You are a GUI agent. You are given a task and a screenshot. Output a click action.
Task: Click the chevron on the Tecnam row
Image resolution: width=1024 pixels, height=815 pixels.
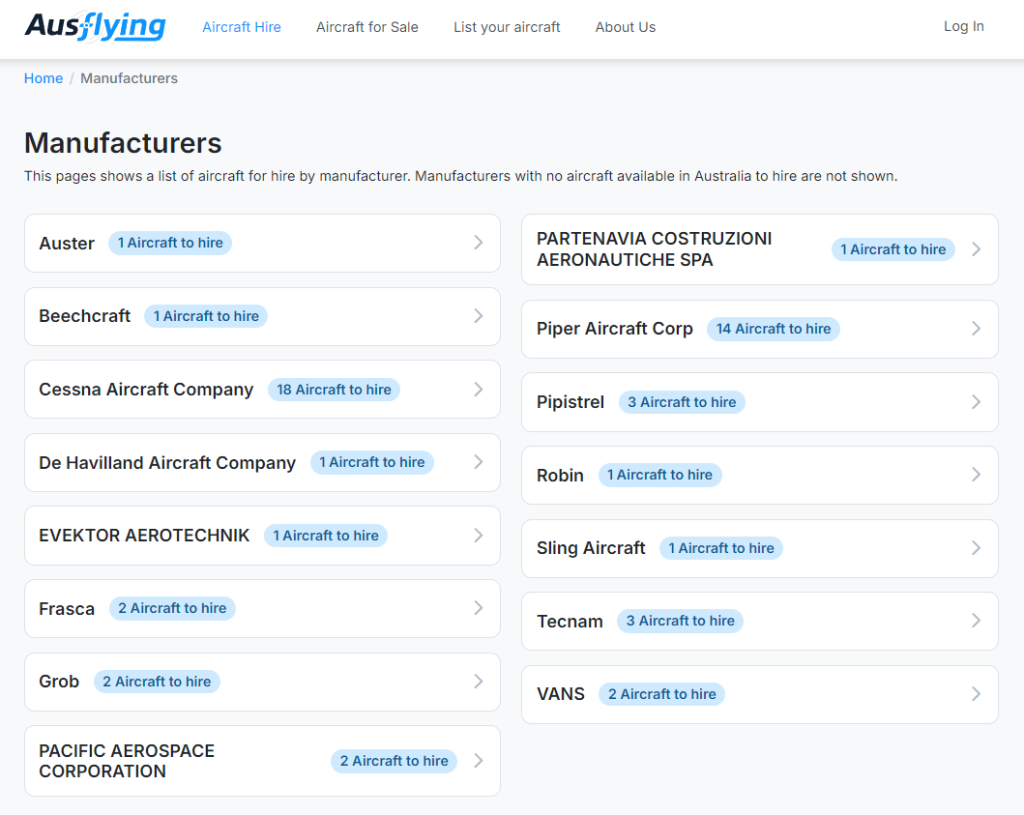pos(976,620)
